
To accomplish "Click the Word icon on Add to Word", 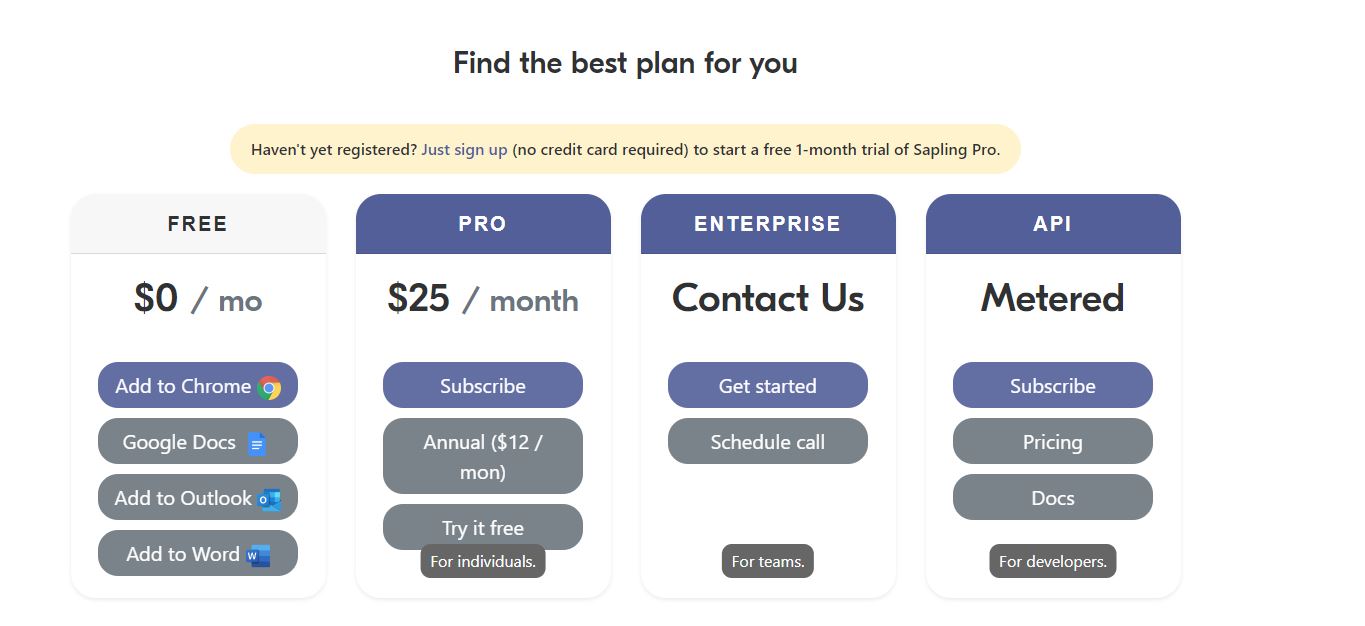I will tap(255, 552).
